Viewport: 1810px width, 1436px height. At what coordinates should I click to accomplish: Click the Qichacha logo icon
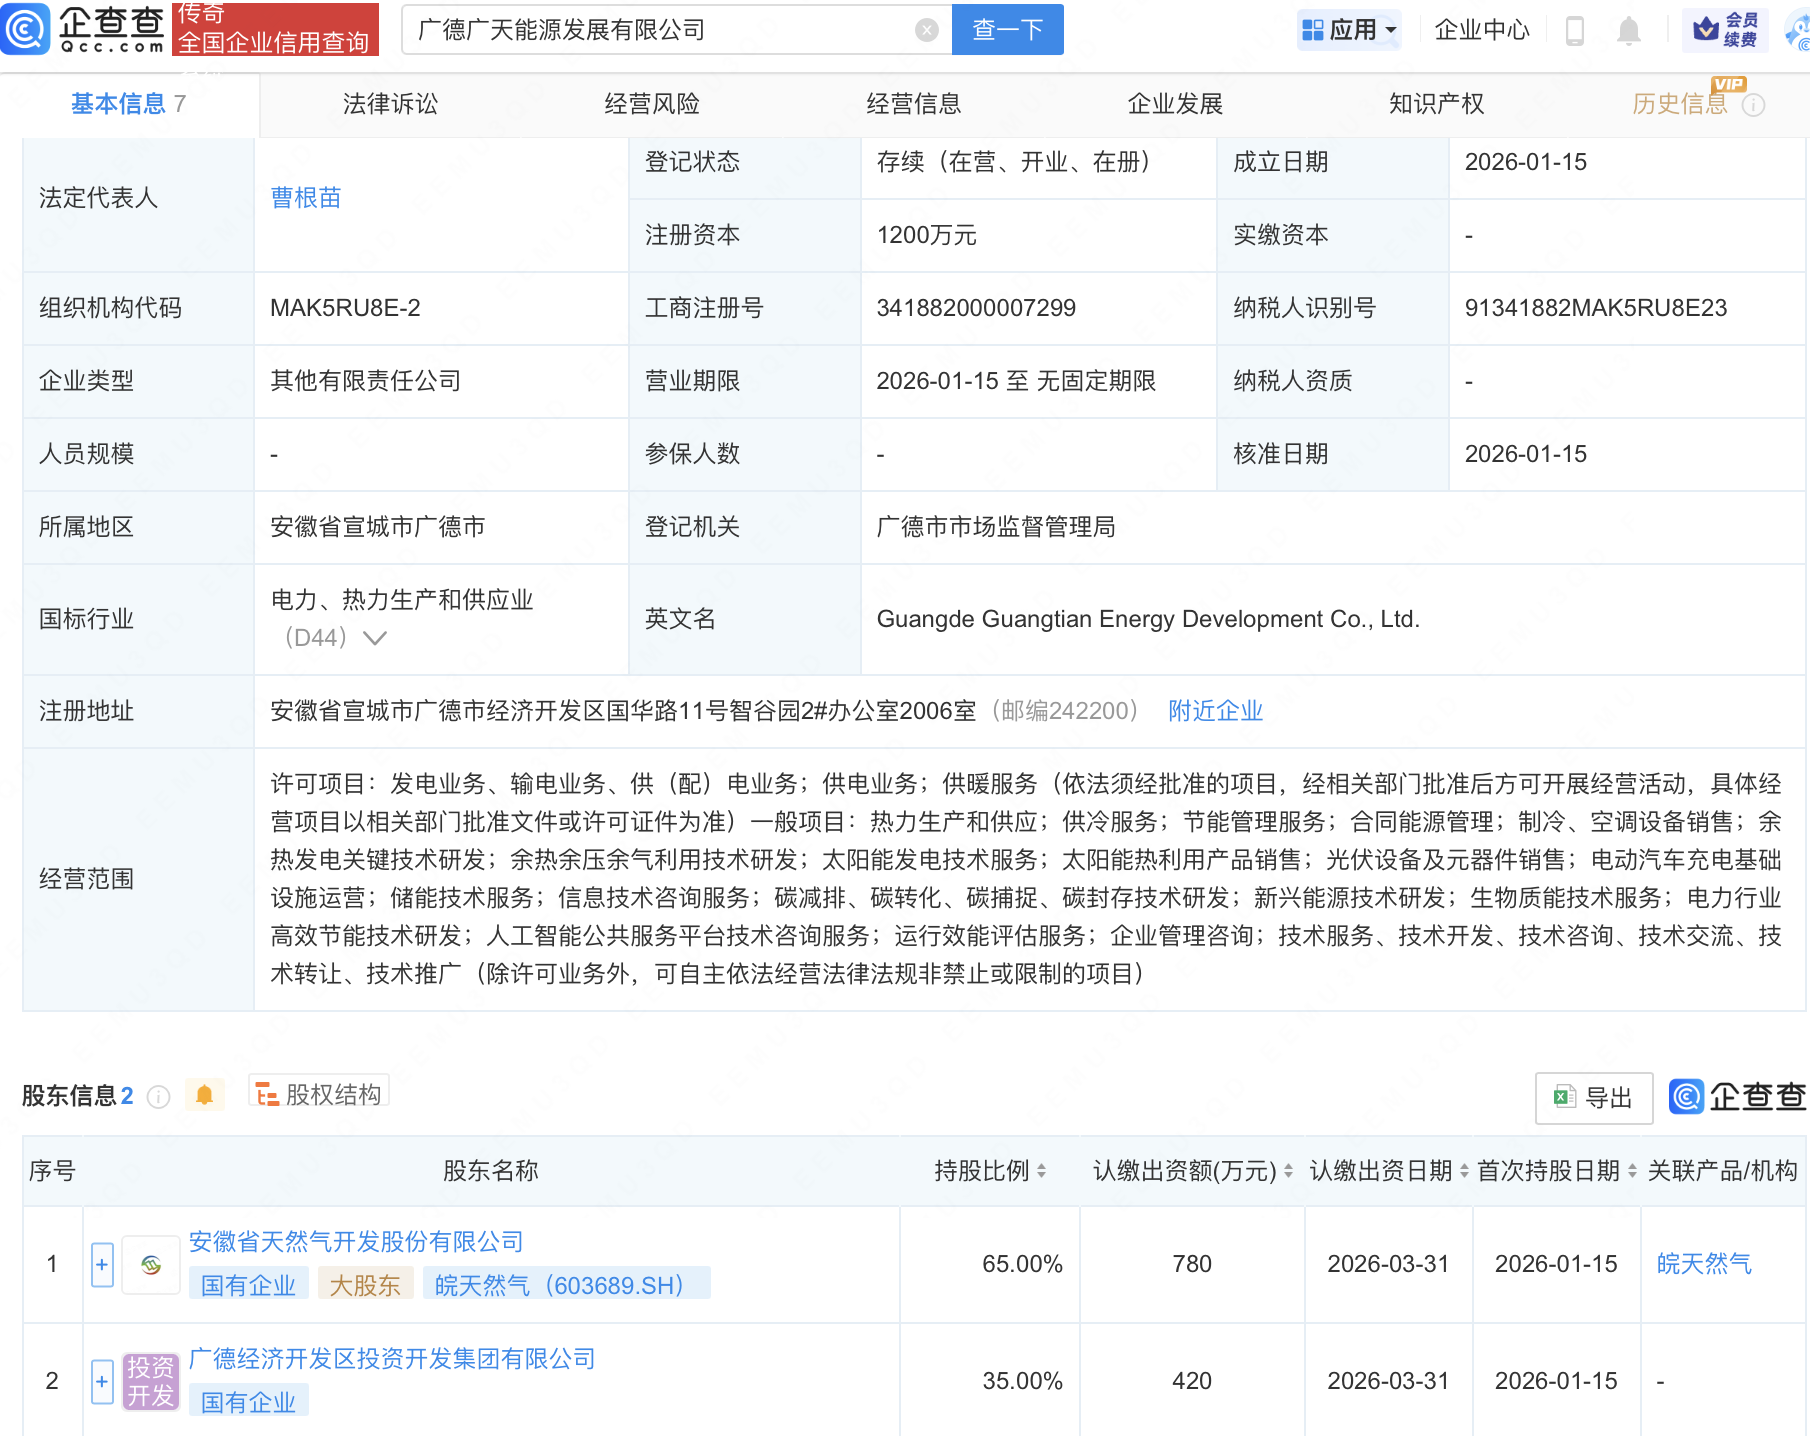point(26,29)
